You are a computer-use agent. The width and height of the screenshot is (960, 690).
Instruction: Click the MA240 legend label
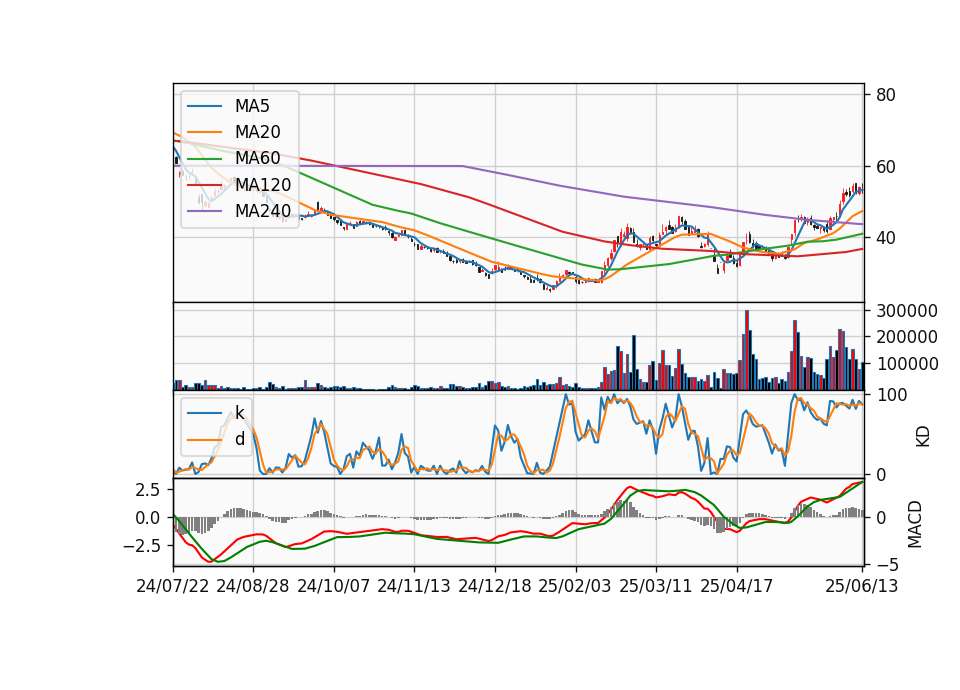[263, 211]
